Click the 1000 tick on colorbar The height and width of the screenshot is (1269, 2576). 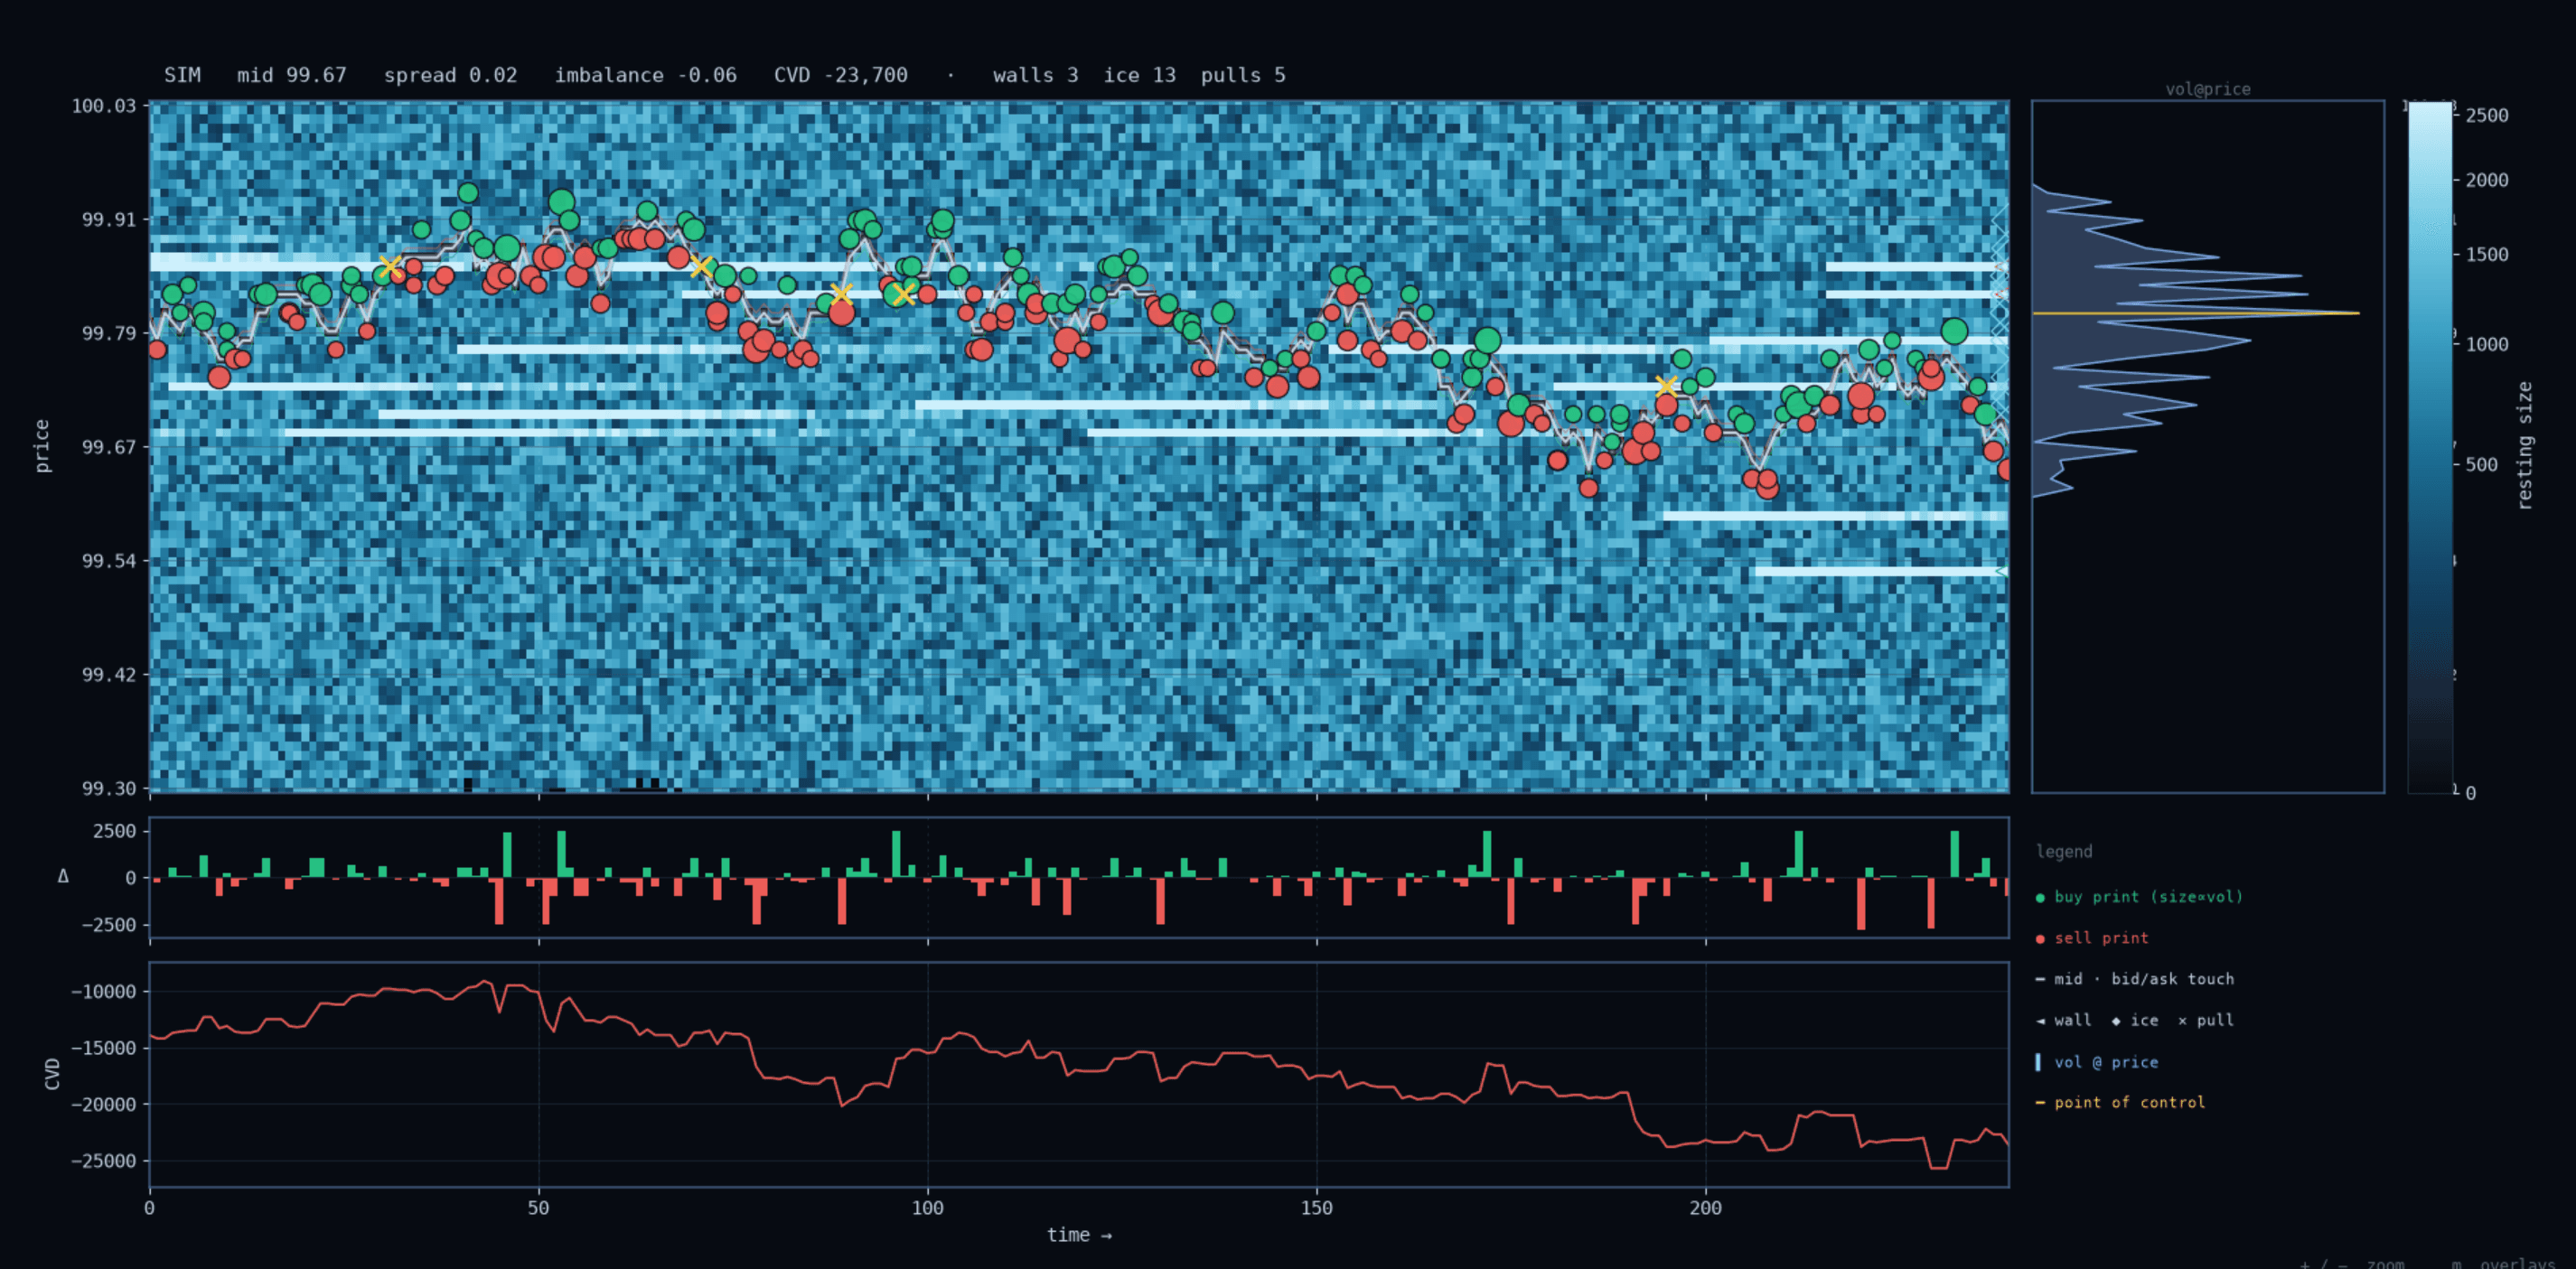pyautogui.click(x=2487, y=345)
